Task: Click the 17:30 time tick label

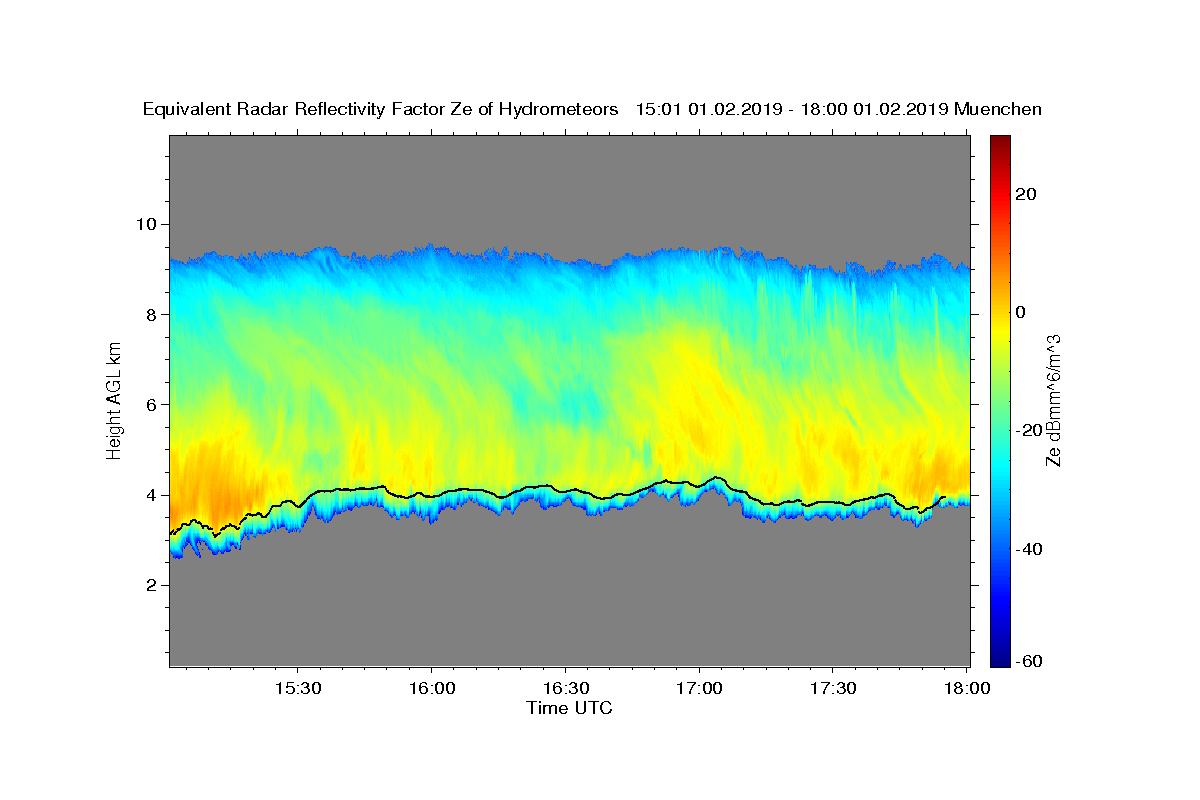Action: pos(833,689)
